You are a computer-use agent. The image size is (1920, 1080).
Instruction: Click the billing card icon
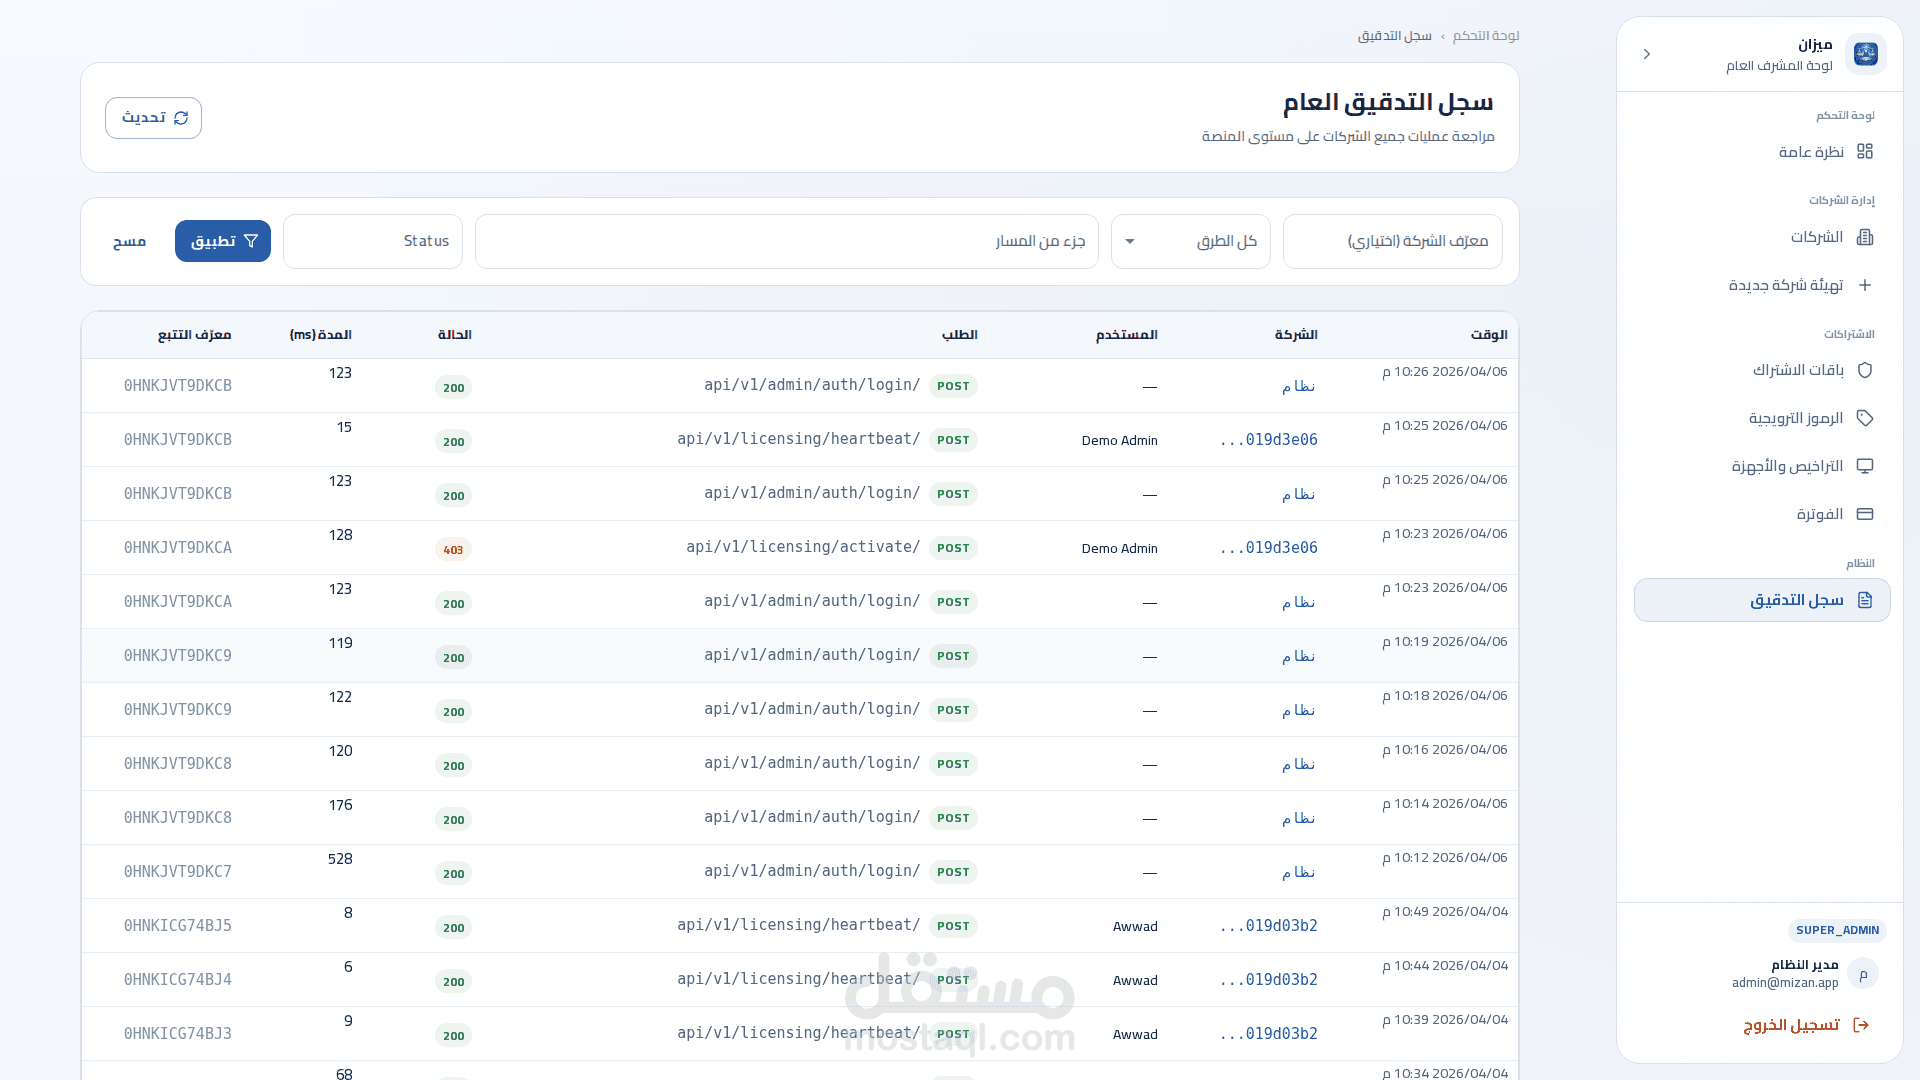click(1864, 514)
